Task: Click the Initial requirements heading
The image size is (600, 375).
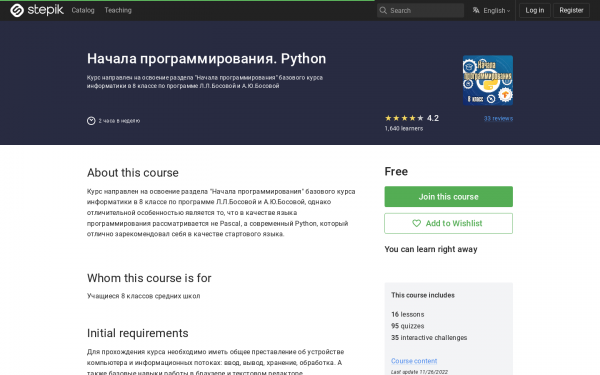Action: (138, 333)
